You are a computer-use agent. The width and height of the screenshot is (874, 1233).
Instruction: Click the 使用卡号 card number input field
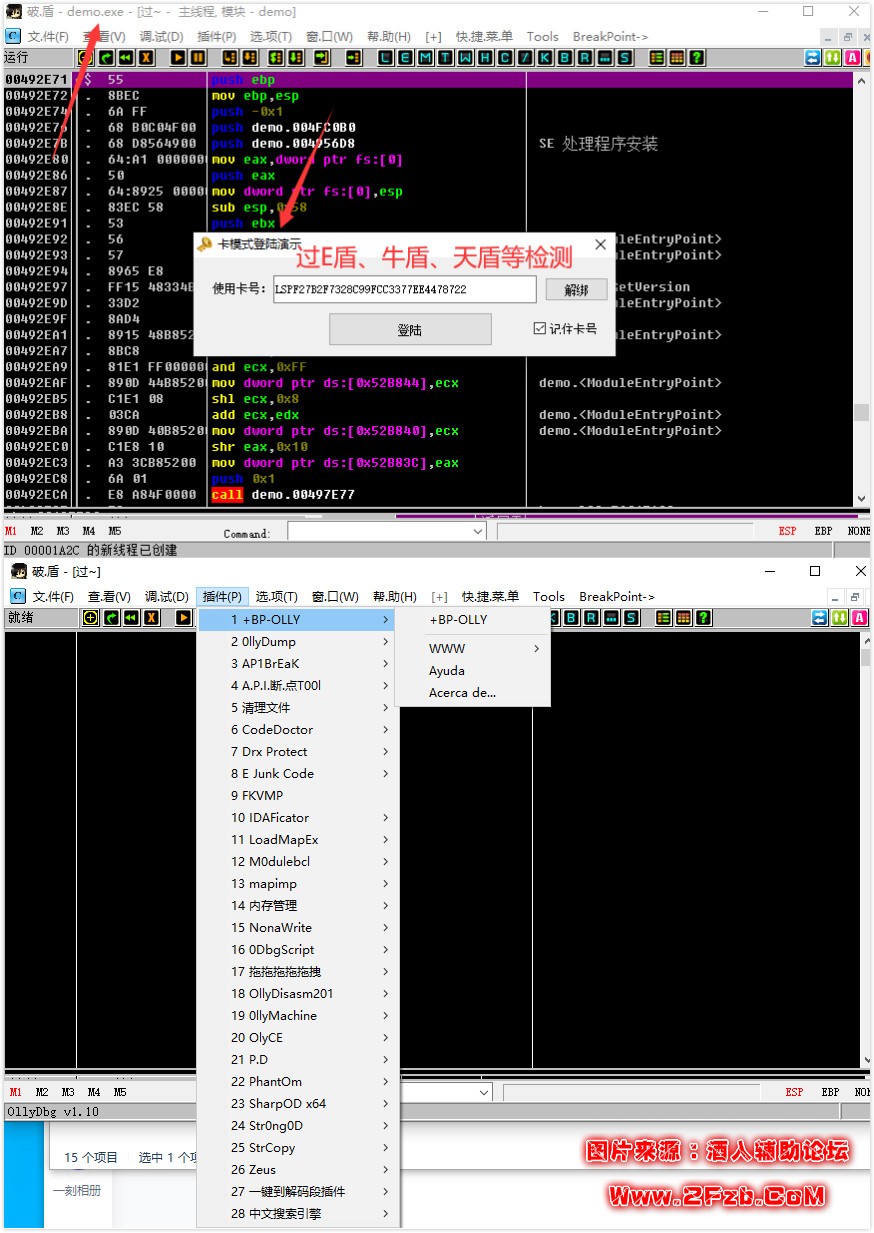[x=404, y=290]
